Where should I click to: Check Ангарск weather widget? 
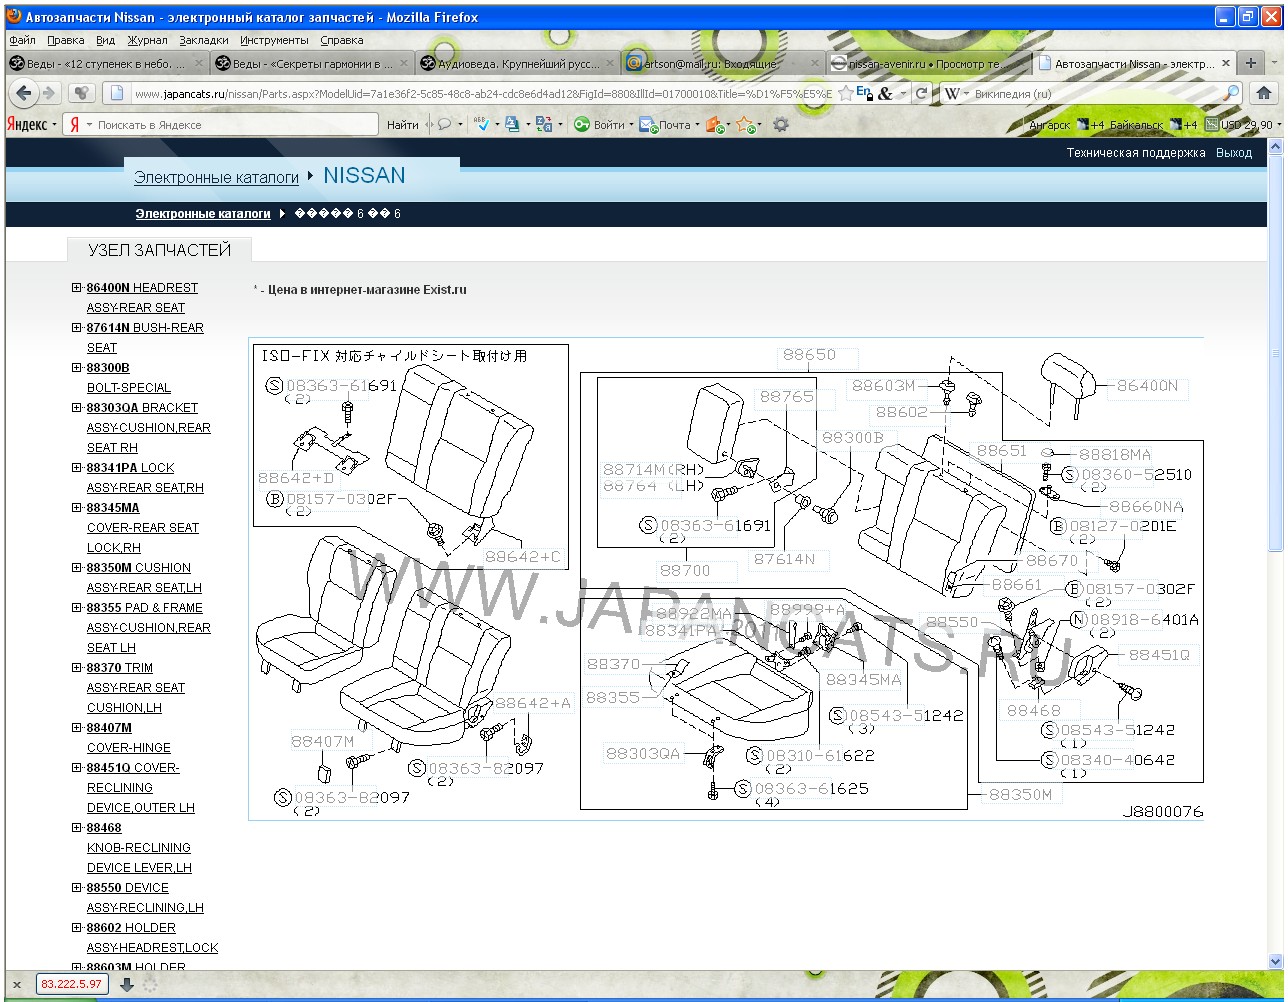[1065, 124]
